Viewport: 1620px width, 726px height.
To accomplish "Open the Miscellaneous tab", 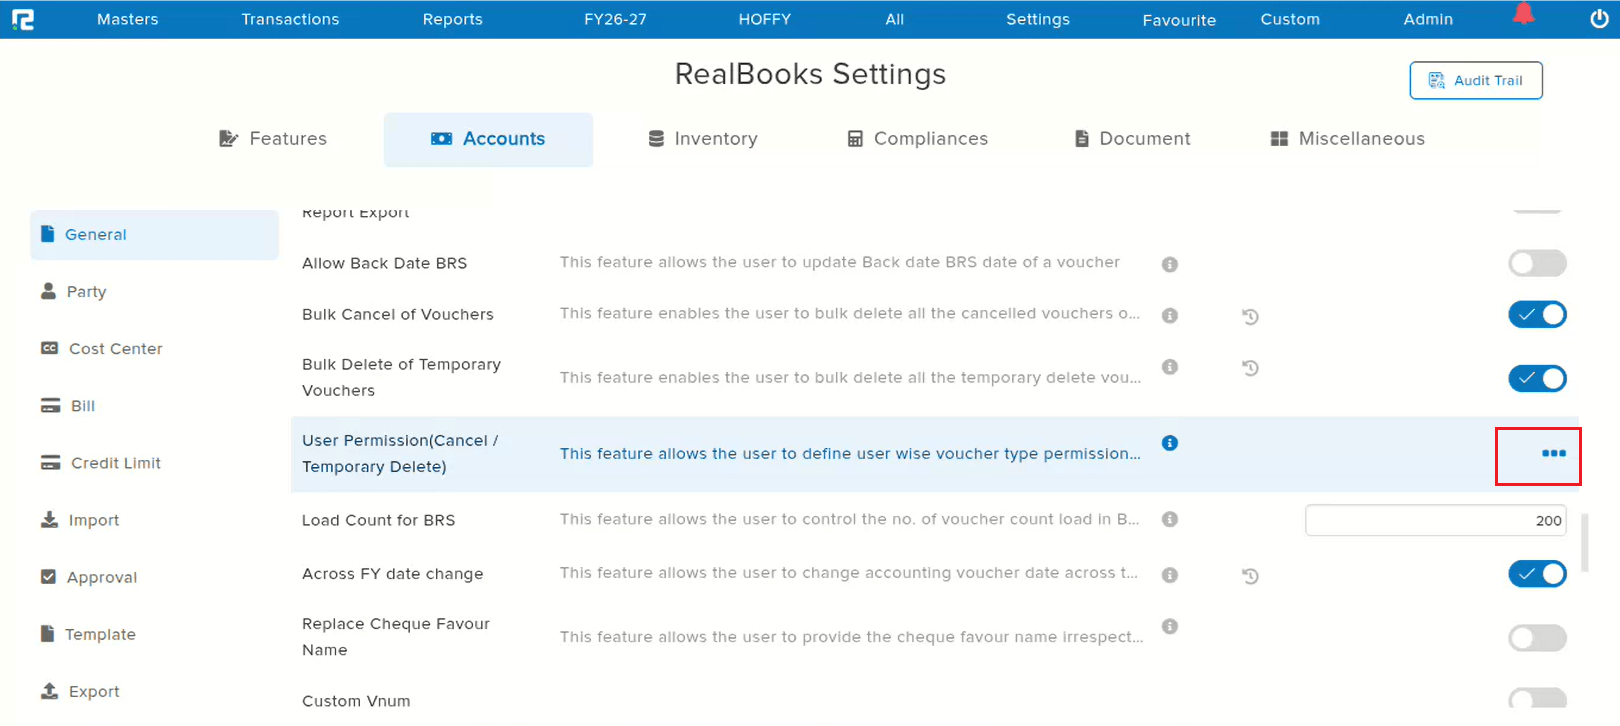I will (1347, 139).
